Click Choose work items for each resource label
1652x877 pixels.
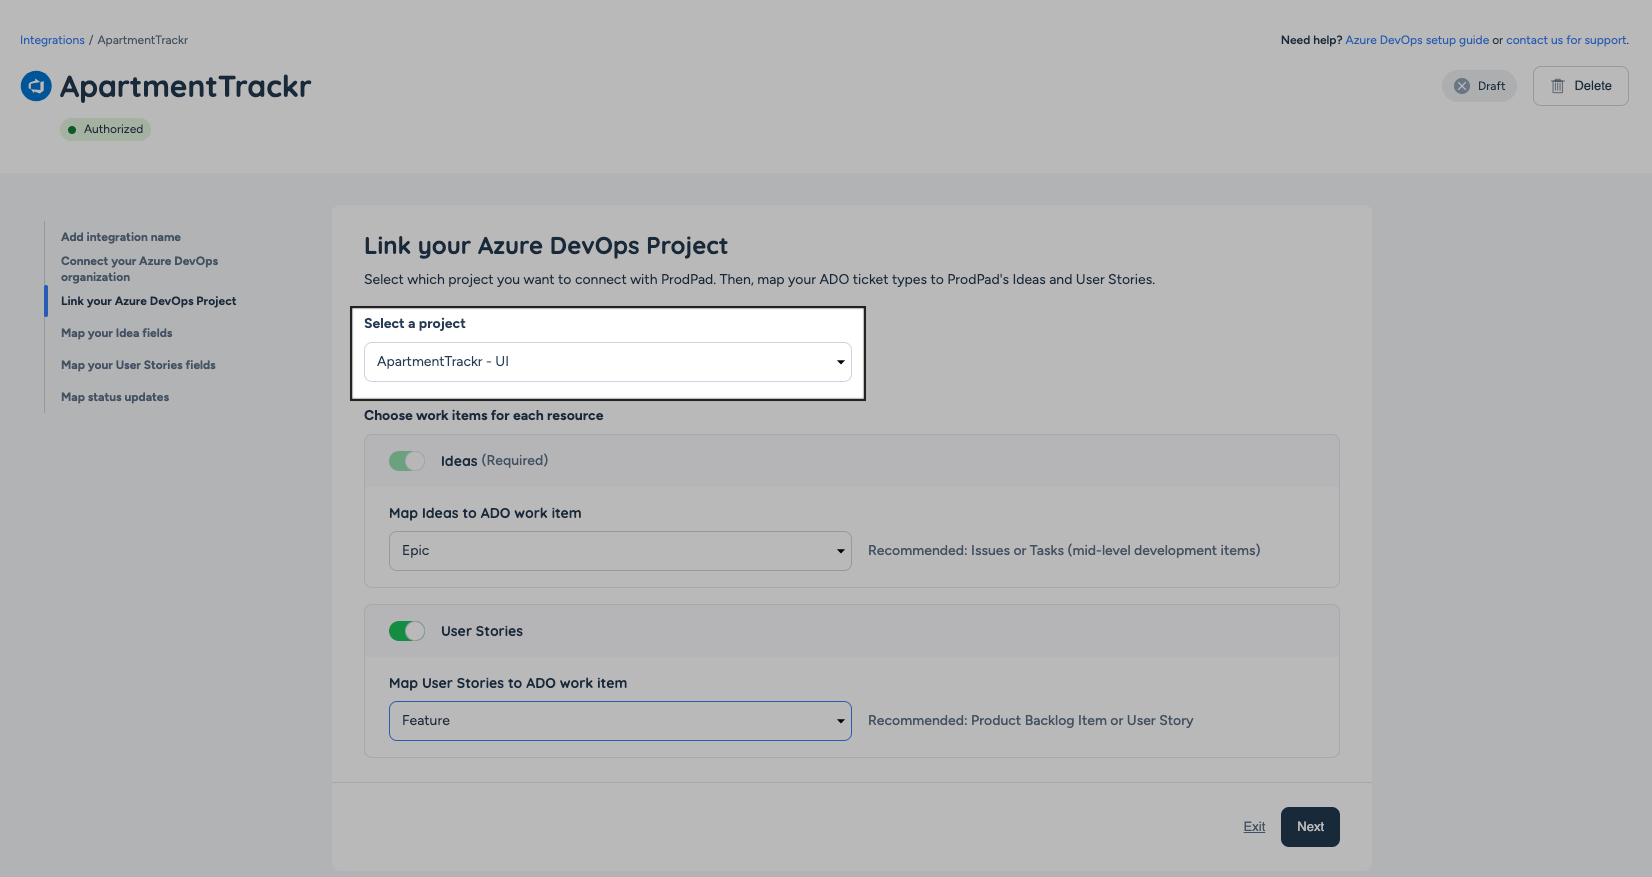484,416
